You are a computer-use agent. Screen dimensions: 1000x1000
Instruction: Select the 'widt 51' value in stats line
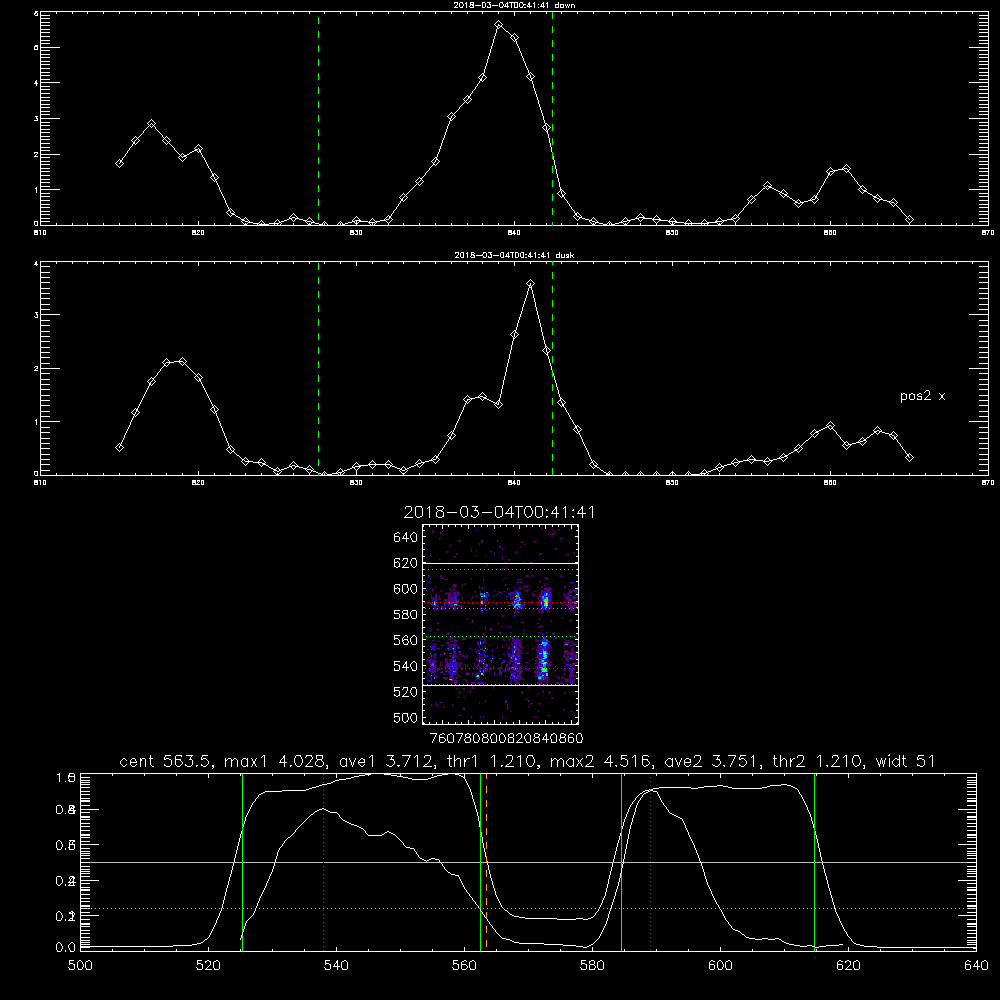tap(906, 761)
